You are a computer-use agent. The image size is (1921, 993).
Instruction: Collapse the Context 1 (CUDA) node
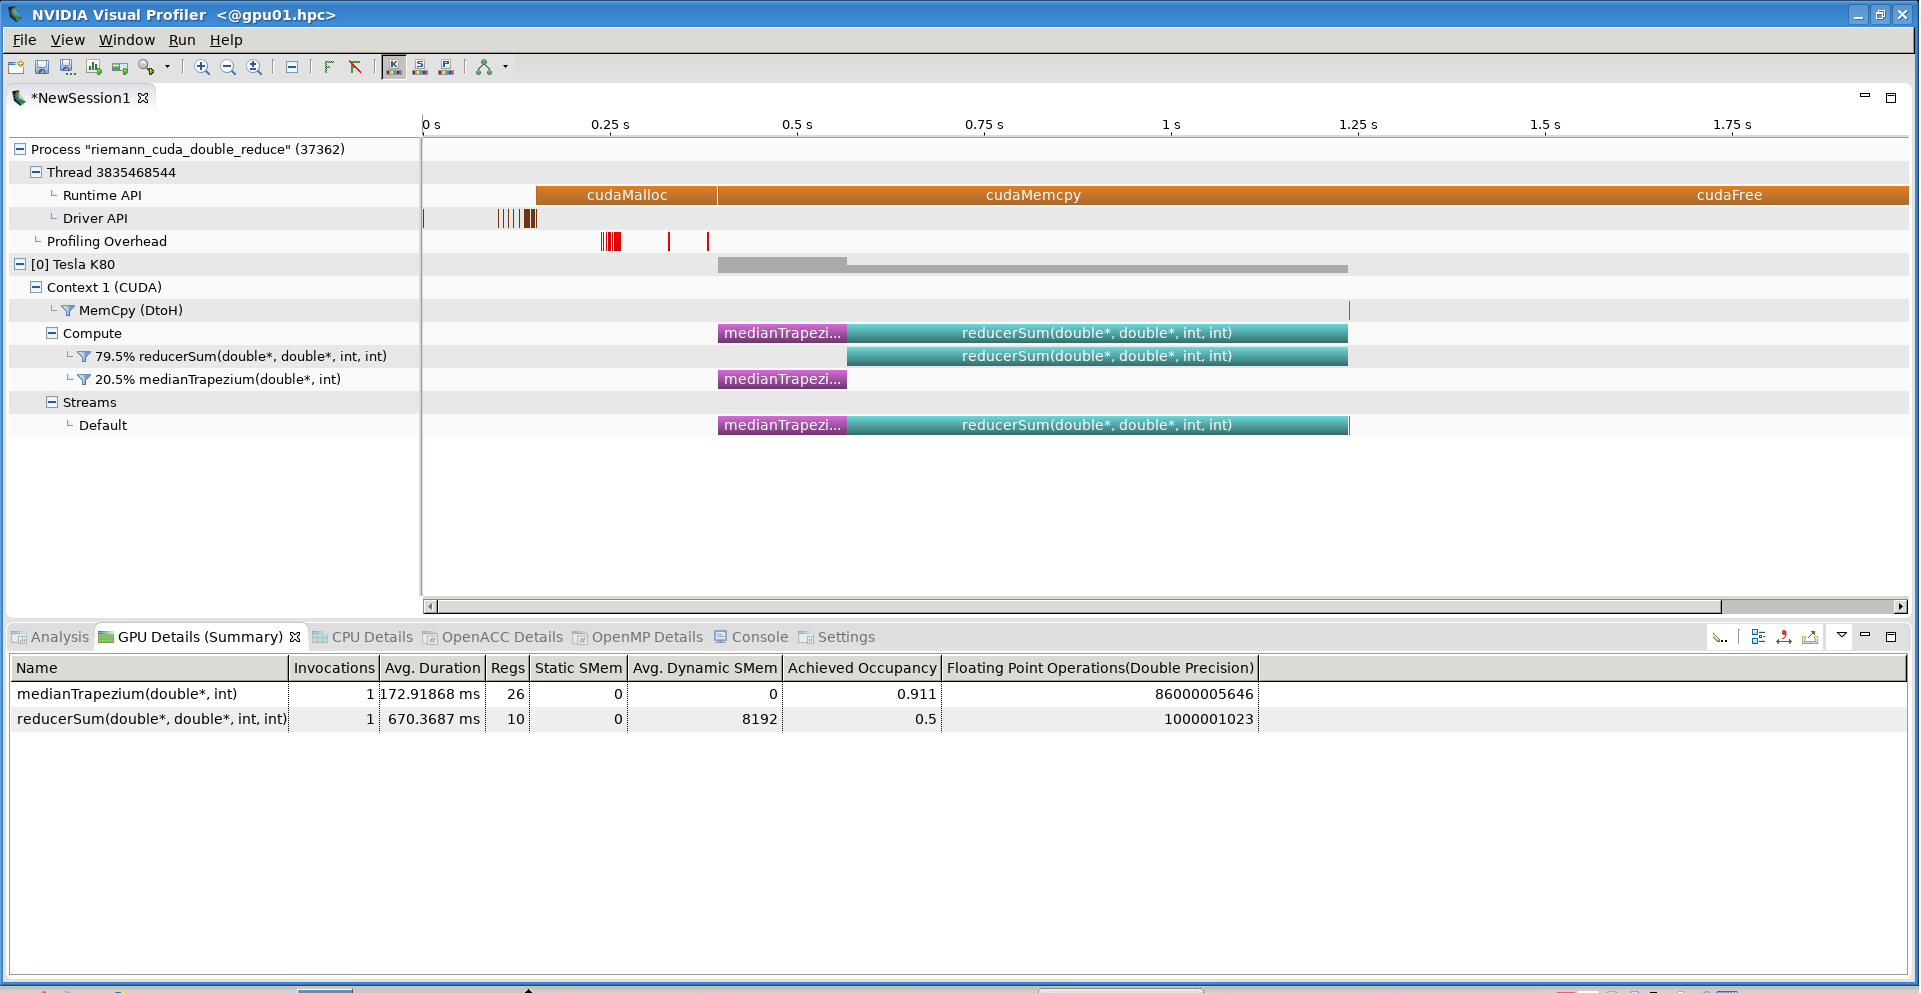click(36, 287)
